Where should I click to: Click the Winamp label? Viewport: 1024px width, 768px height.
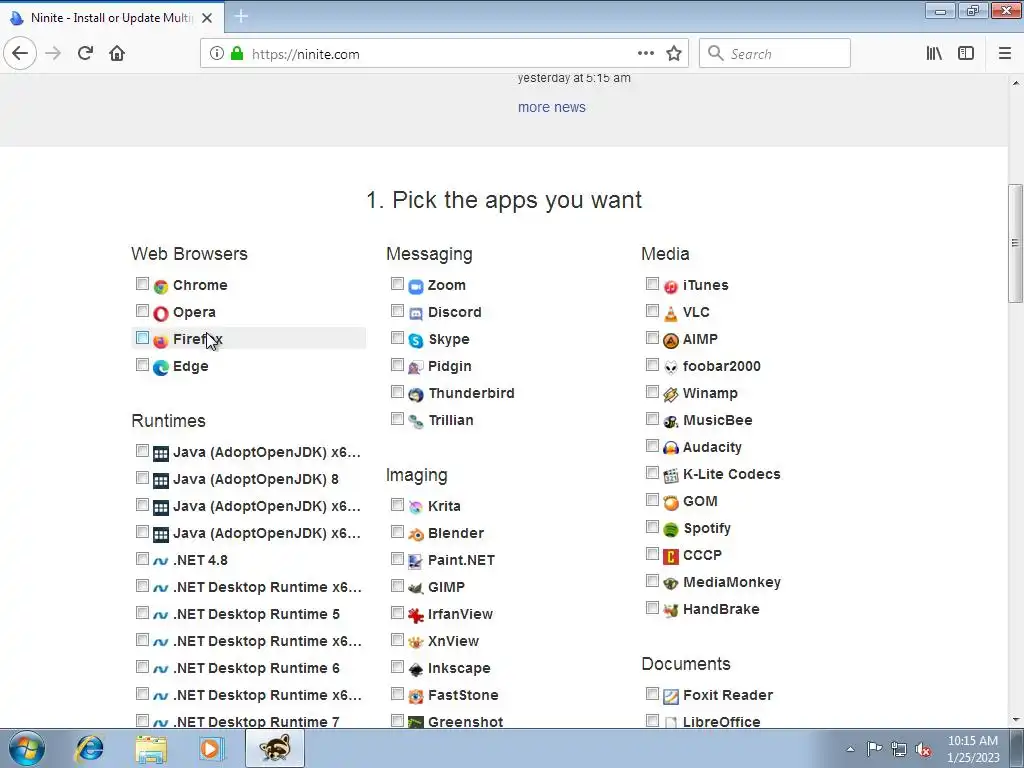click(711, 393)
